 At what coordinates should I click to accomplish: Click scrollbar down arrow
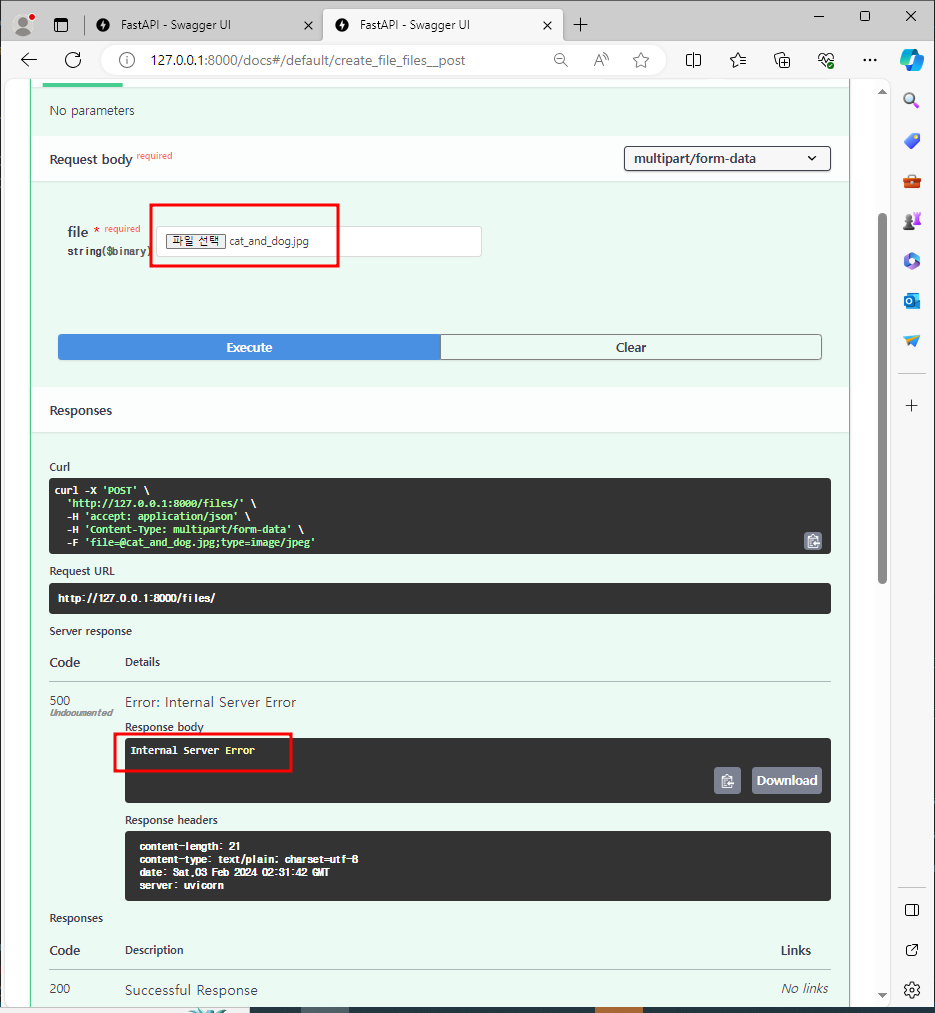click(x=882, y=996)
